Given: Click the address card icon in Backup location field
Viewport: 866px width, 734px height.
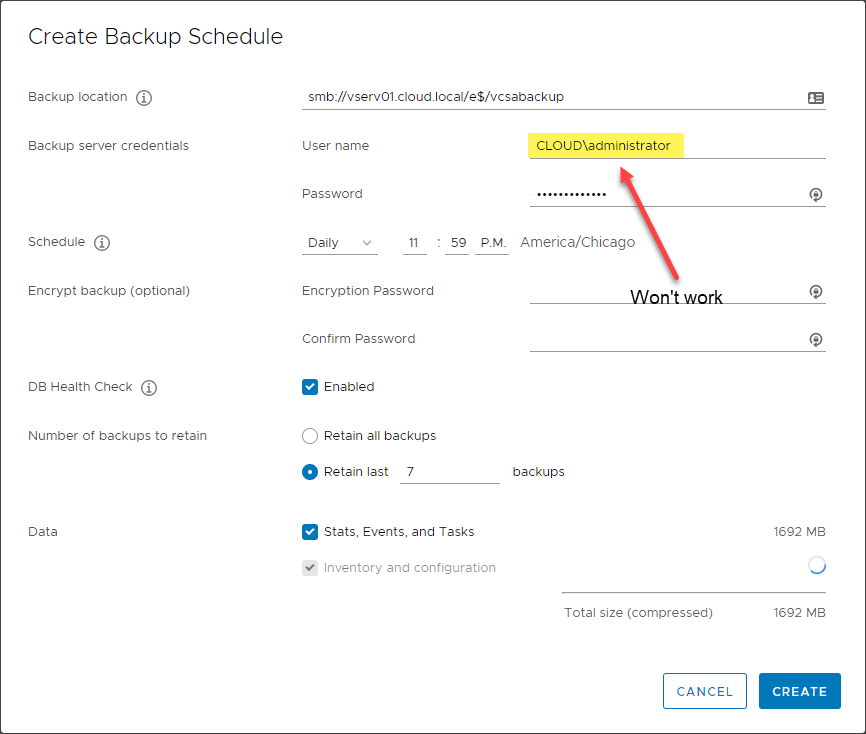Looking at the screenshot, I should (x=816, y=98).
